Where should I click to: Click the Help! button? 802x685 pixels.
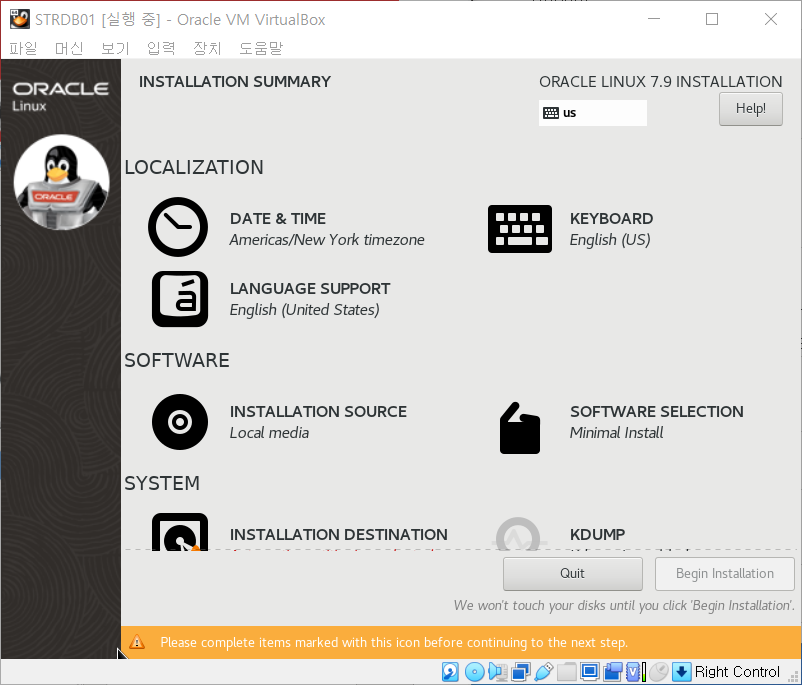pos(750,108)
